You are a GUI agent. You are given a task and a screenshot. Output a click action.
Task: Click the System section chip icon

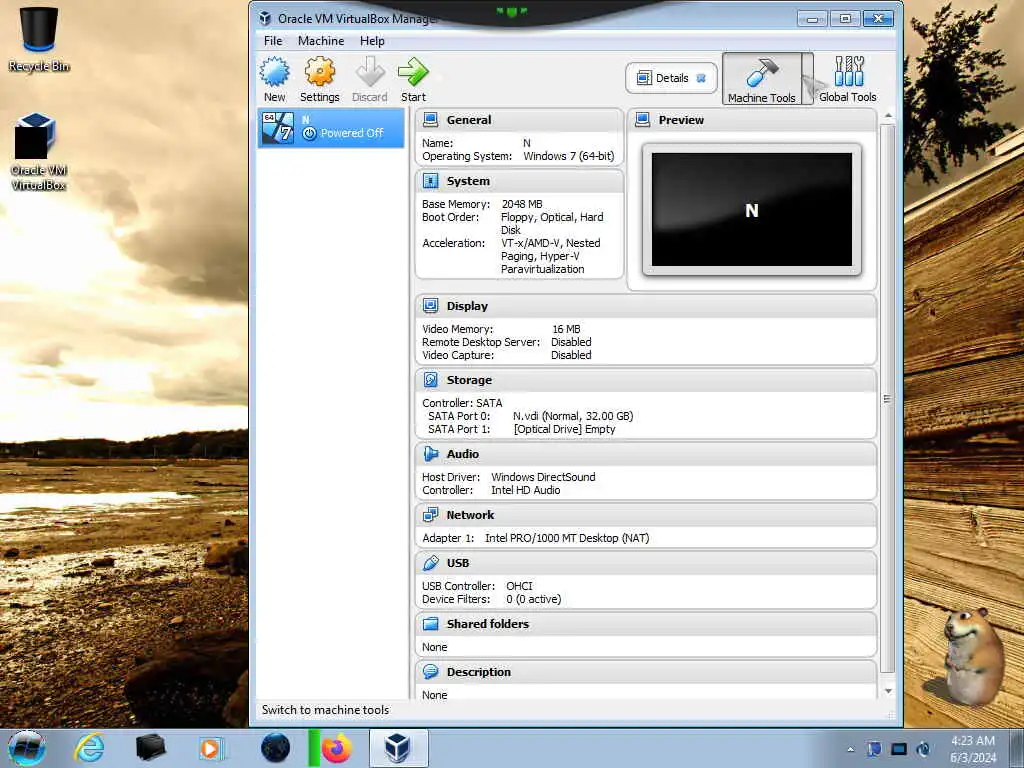point(430,181)
